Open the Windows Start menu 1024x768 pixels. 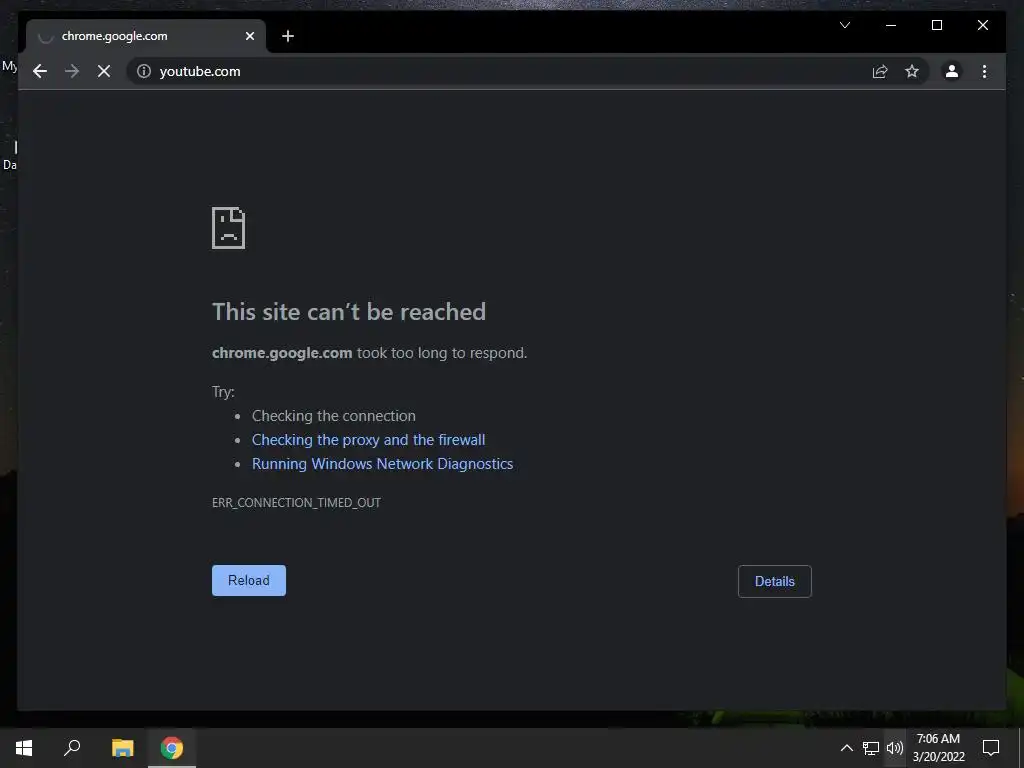pos(24,748)
